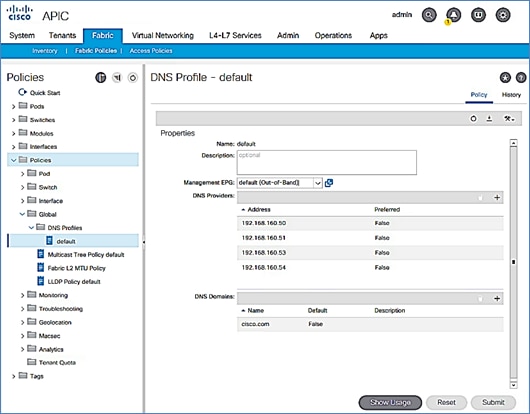Image resolution: width=530 pixels, height=414 pixels.
Task: Click the Tenant Quota folder icon
Action: (x=31, y=362)
